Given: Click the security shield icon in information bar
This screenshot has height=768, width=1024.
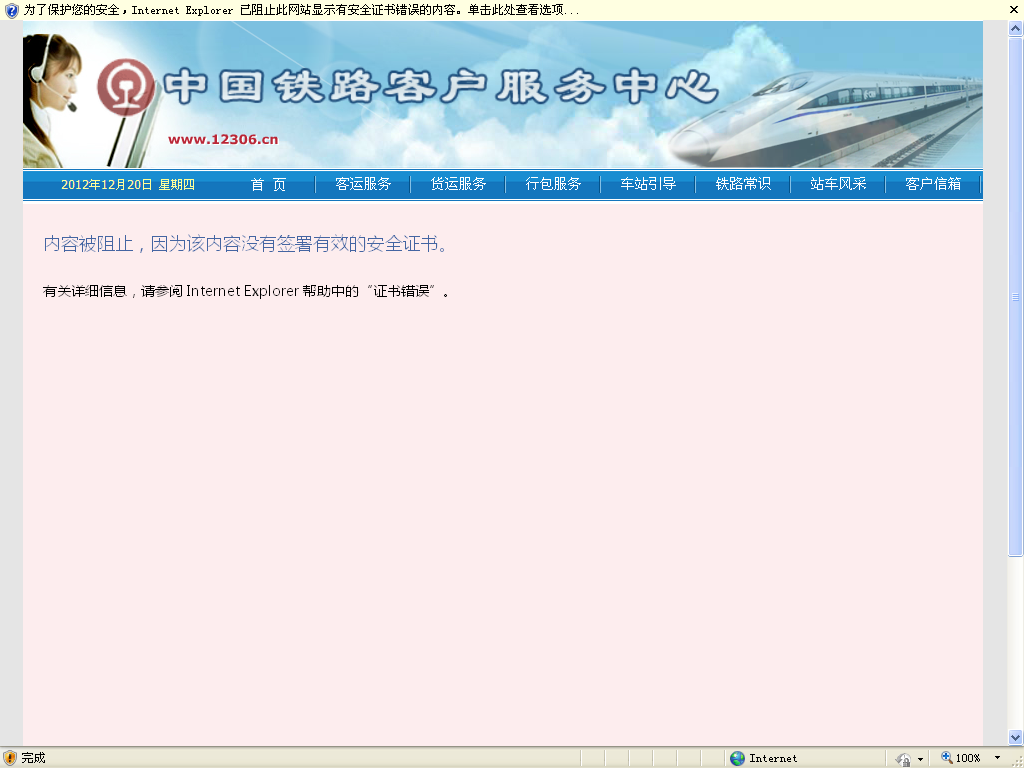Looking at the screenshot, I should pyautogui.click(x=11, y=10).
